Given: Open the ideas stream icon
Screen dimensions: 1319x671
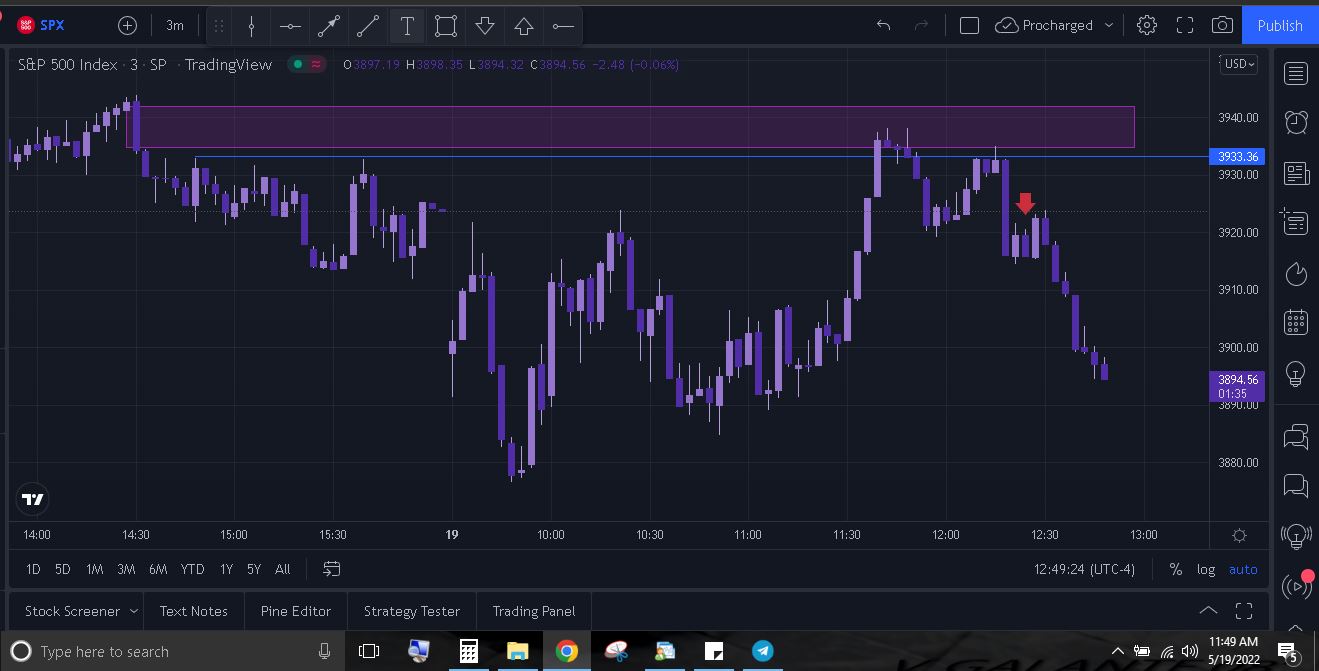Looking at the screenshot, I should click(x=1296, y=536).
